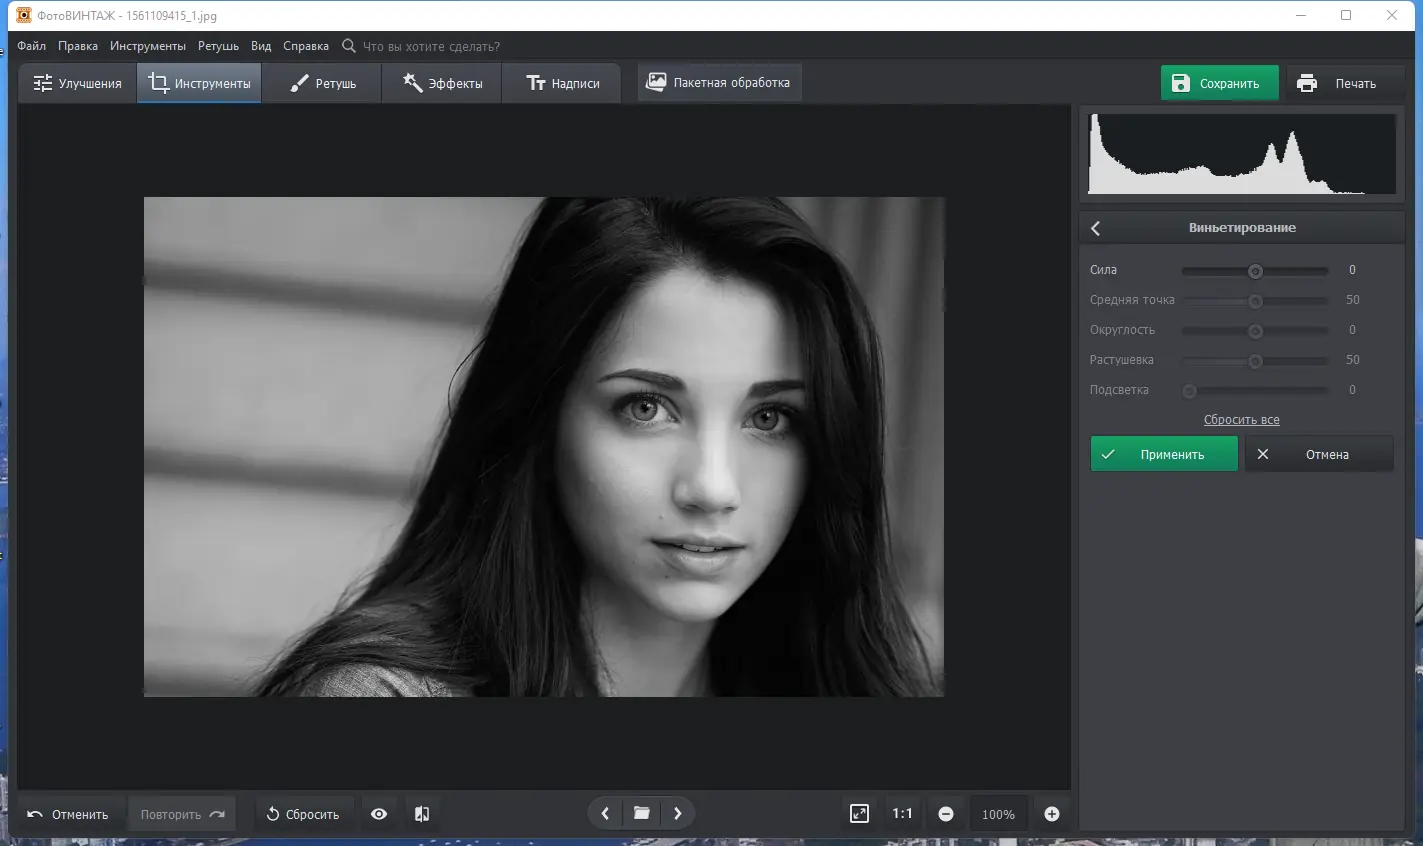The image size is (1423, 846).
Task: Switch to the Ретушь tab
Action: (x=322, y=83)
